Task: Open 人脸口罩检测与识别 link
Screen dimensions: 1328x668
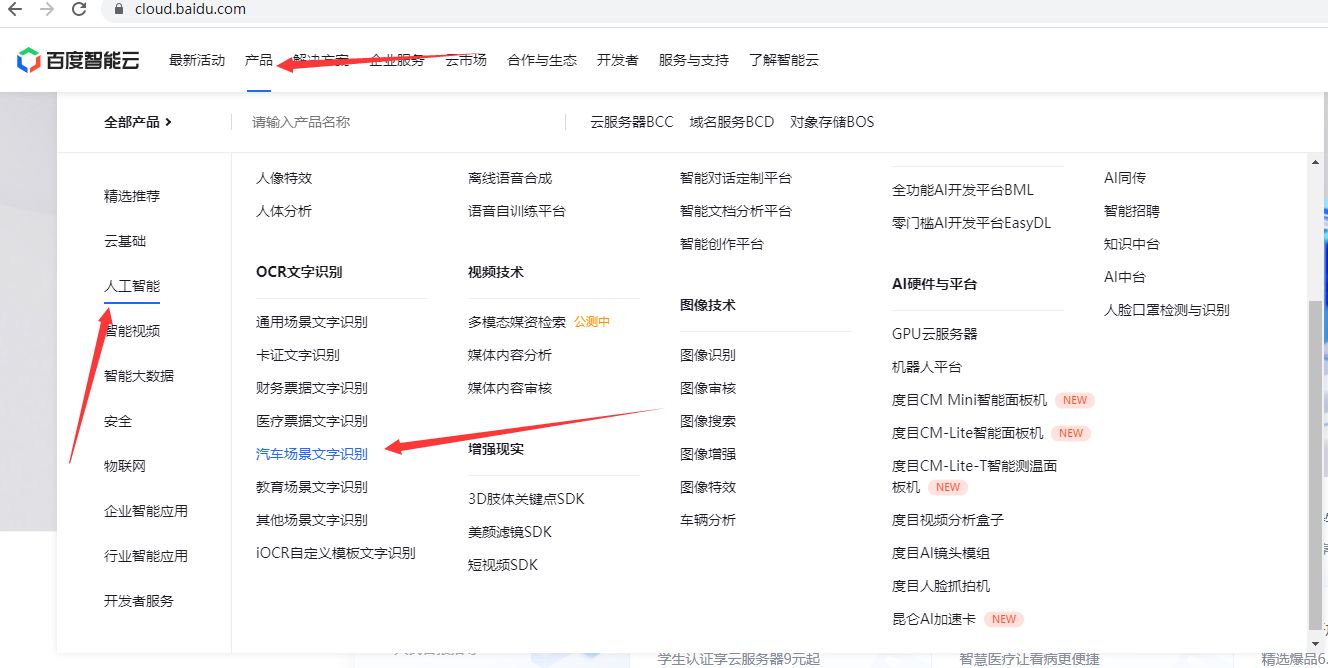Action: (x=1167, y=310)
